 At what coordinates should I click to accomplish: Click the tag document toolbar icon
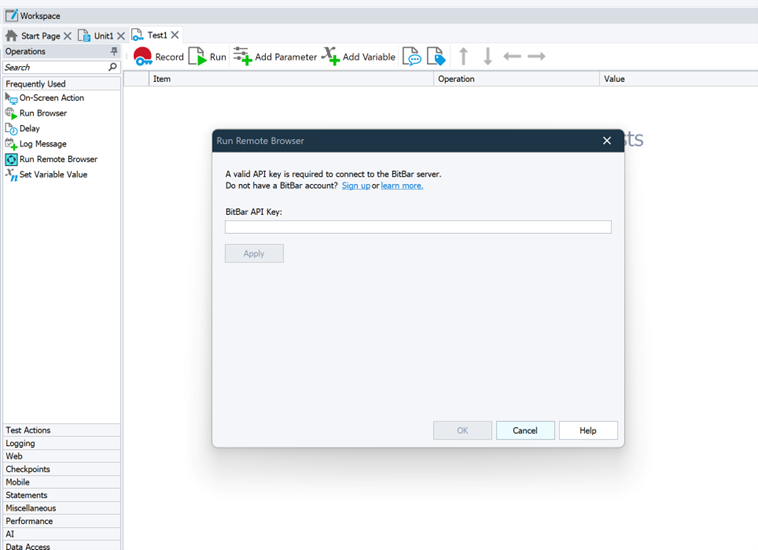point(436,56)
